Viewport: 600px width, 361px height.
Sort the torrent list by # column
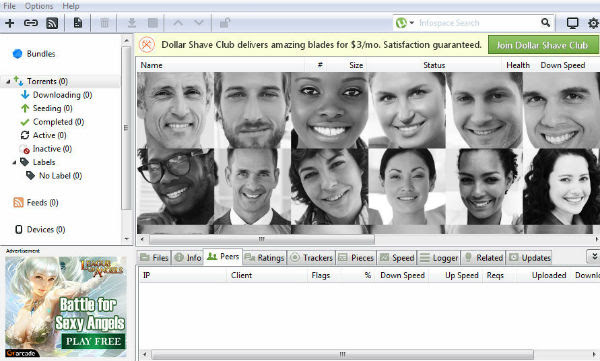[320, 65]
